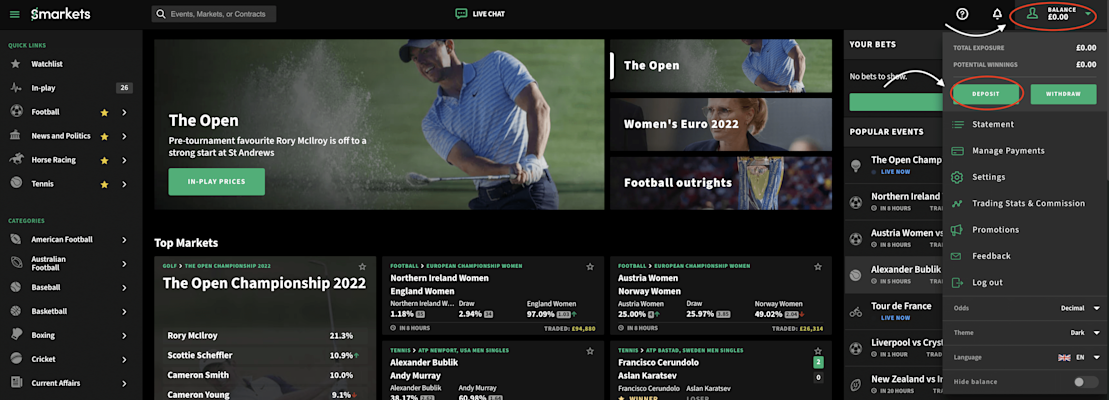Click the search magnifier icon

click(161, 14)
